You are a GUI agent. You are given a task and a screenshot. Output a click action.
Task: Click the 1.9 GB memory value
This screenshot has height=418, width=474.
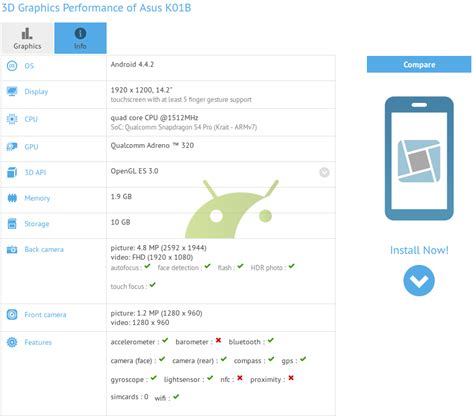(x=121, y=197)
